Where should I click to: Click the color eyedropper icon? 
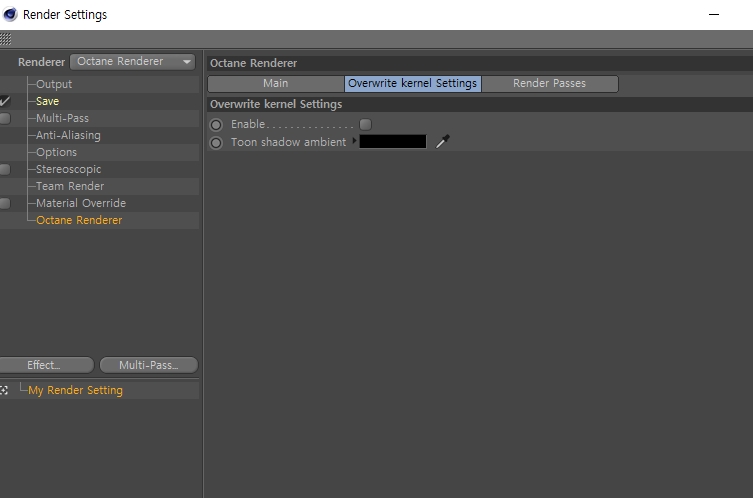tap(443, 141)
